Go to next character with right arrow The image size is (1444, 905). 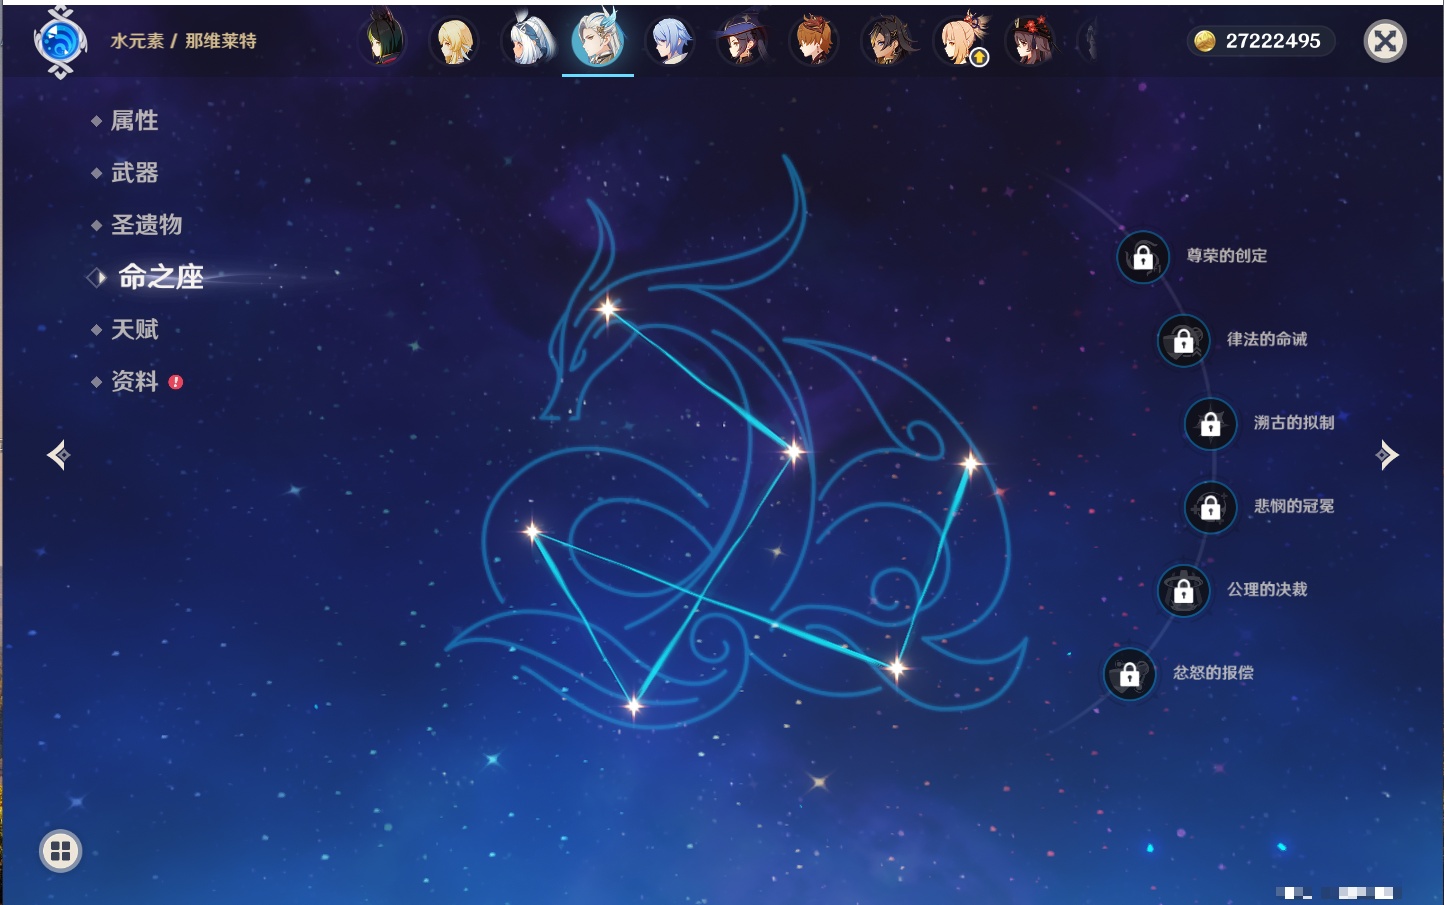coord(1387,455)
